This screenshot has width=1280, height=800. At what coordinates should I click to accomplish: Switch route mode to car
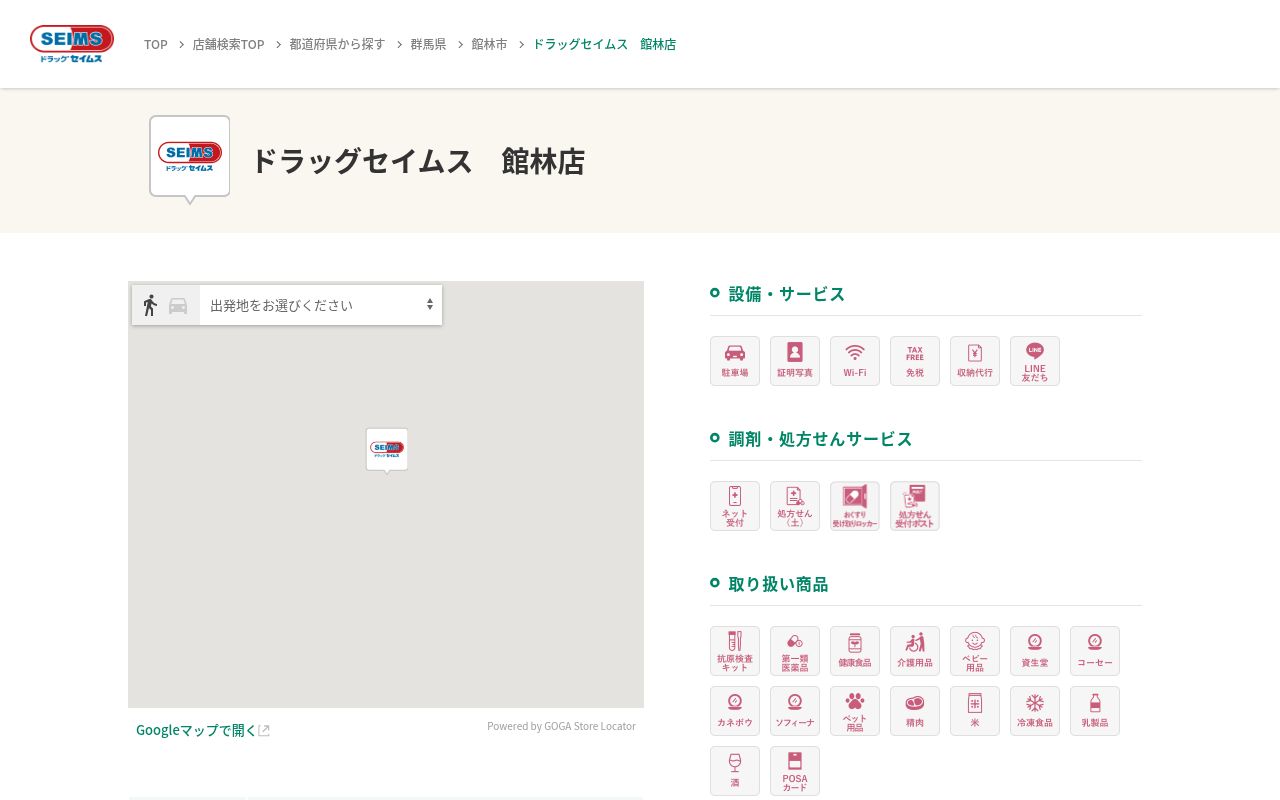pyautogui.click(x=178, y=306)
